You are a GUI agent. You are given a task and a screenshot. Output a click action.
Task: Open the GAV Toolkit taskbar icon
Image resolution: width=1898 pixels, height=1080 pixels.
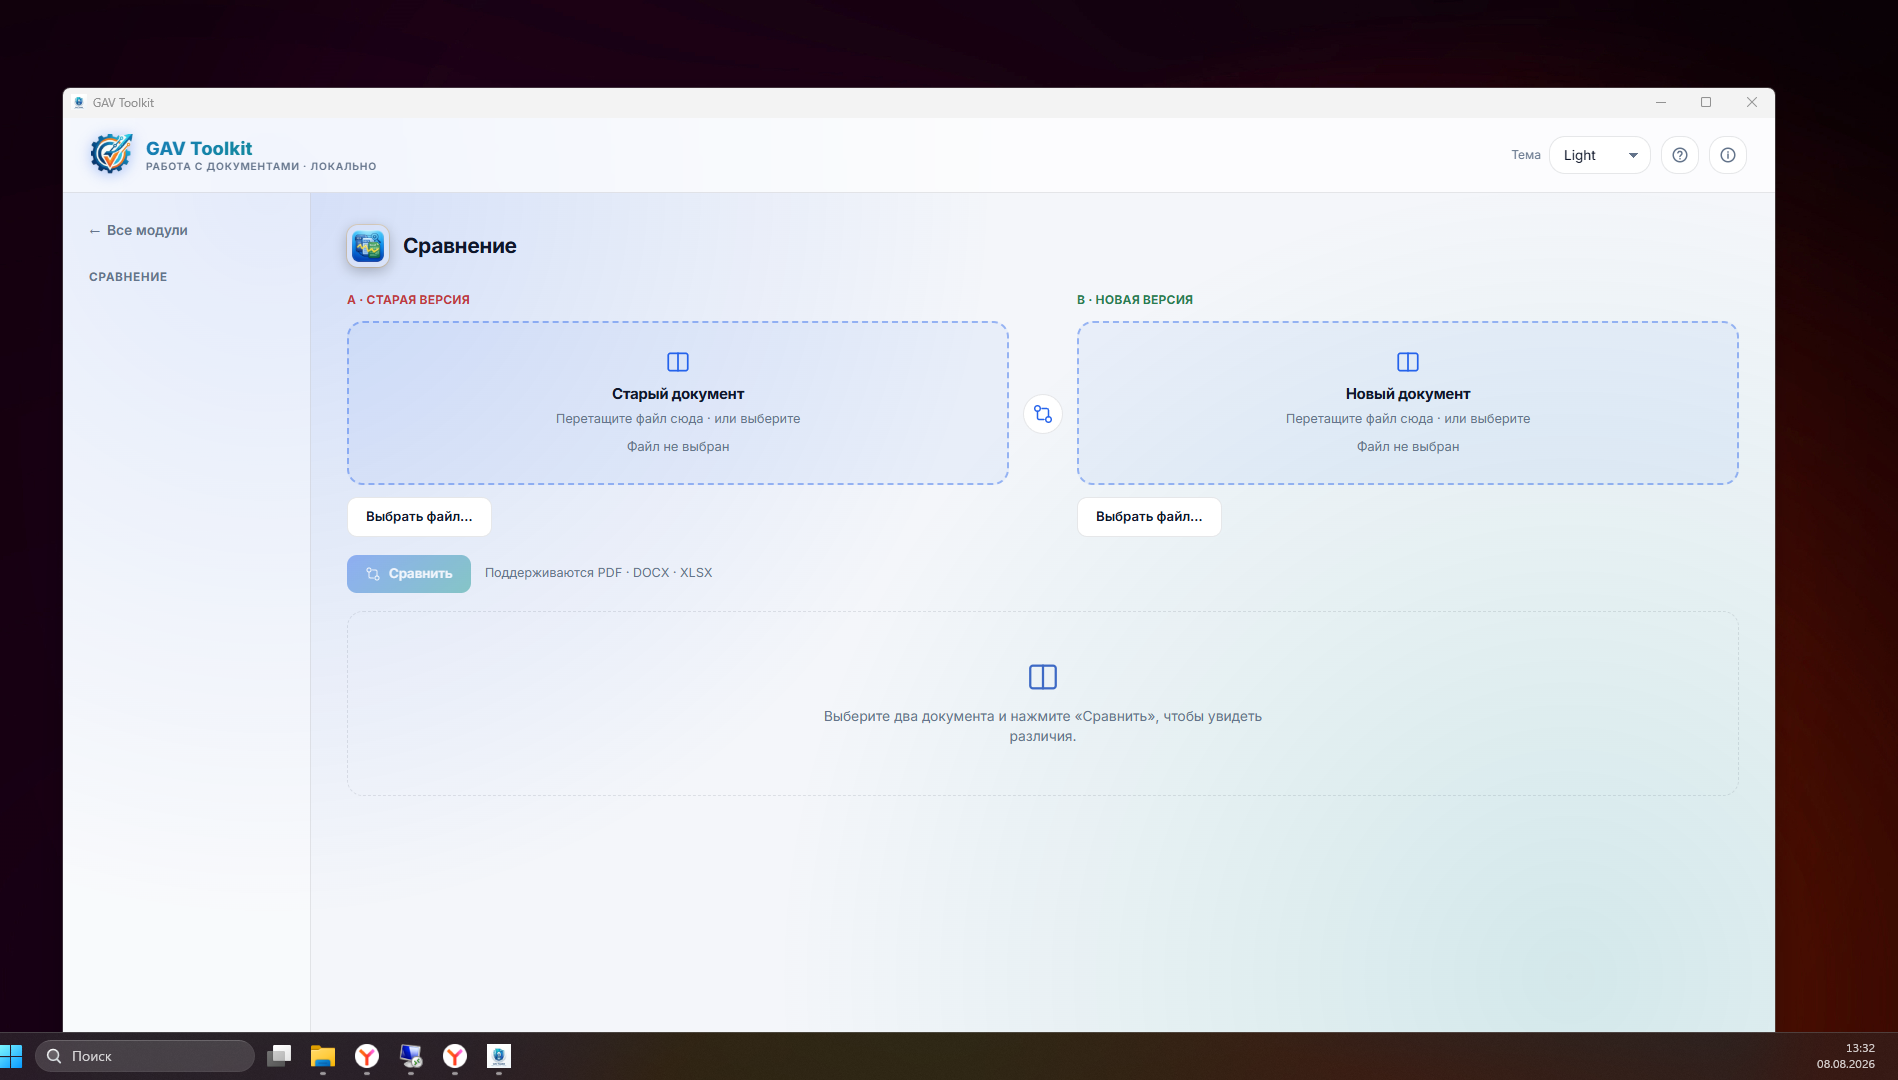point(499,1056)
